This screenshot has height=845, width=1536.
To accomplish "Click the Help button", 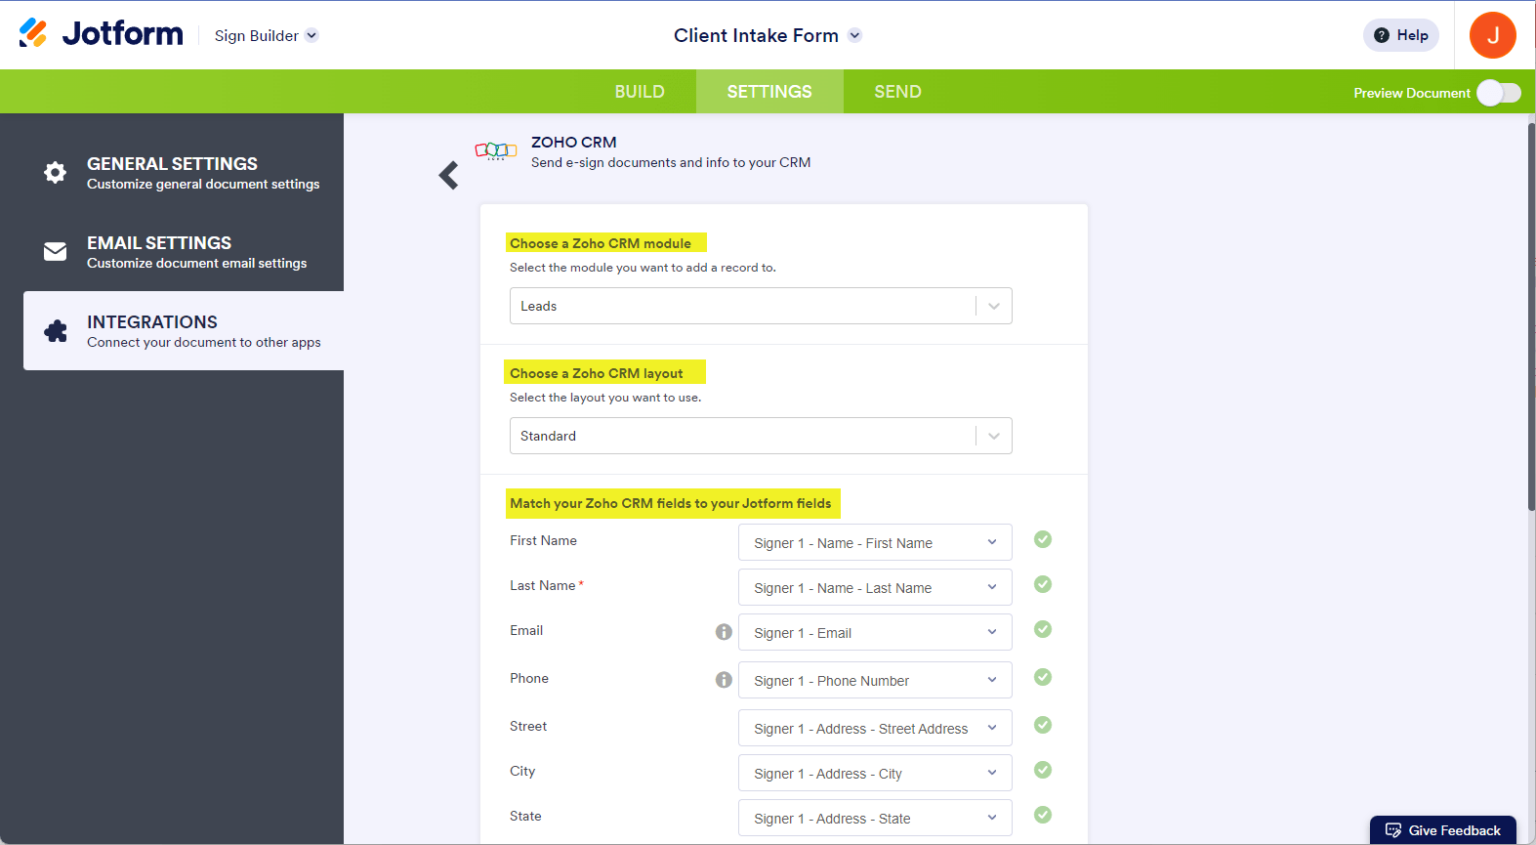I will 1400,34.
